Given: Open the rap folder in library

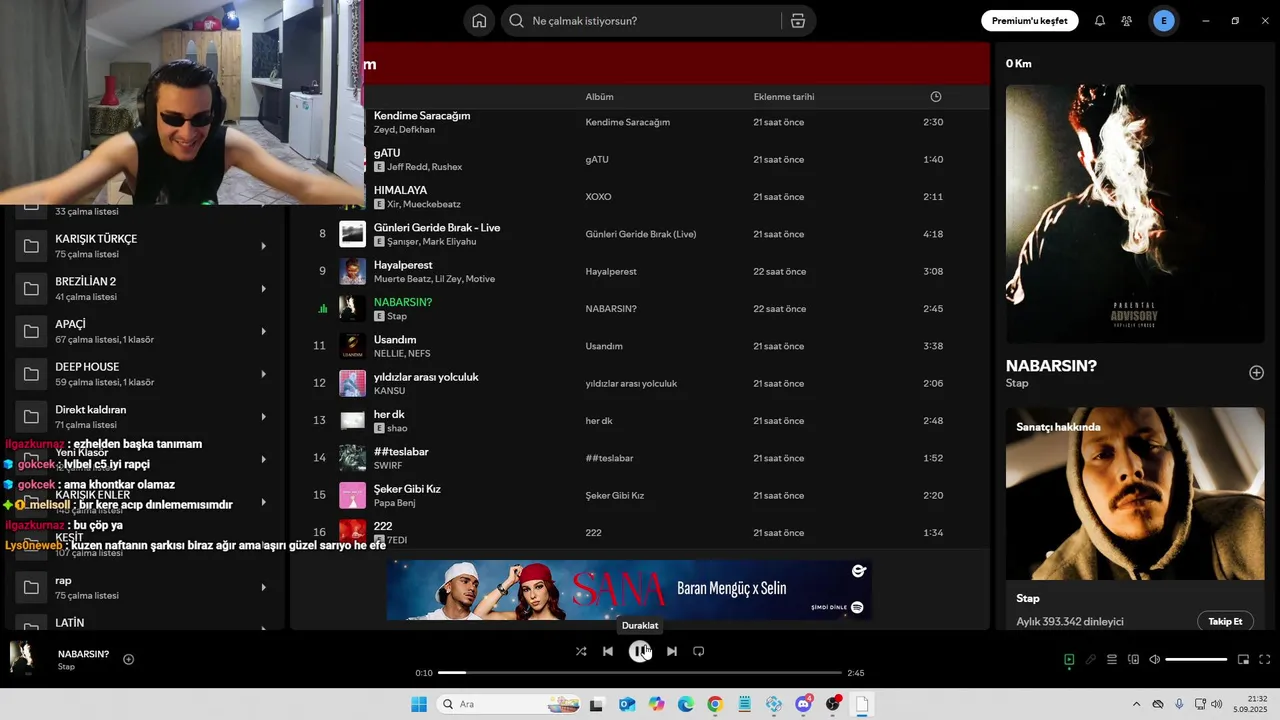Looking at the screenshot, I should pyautogui.click(x=143, y=587).
